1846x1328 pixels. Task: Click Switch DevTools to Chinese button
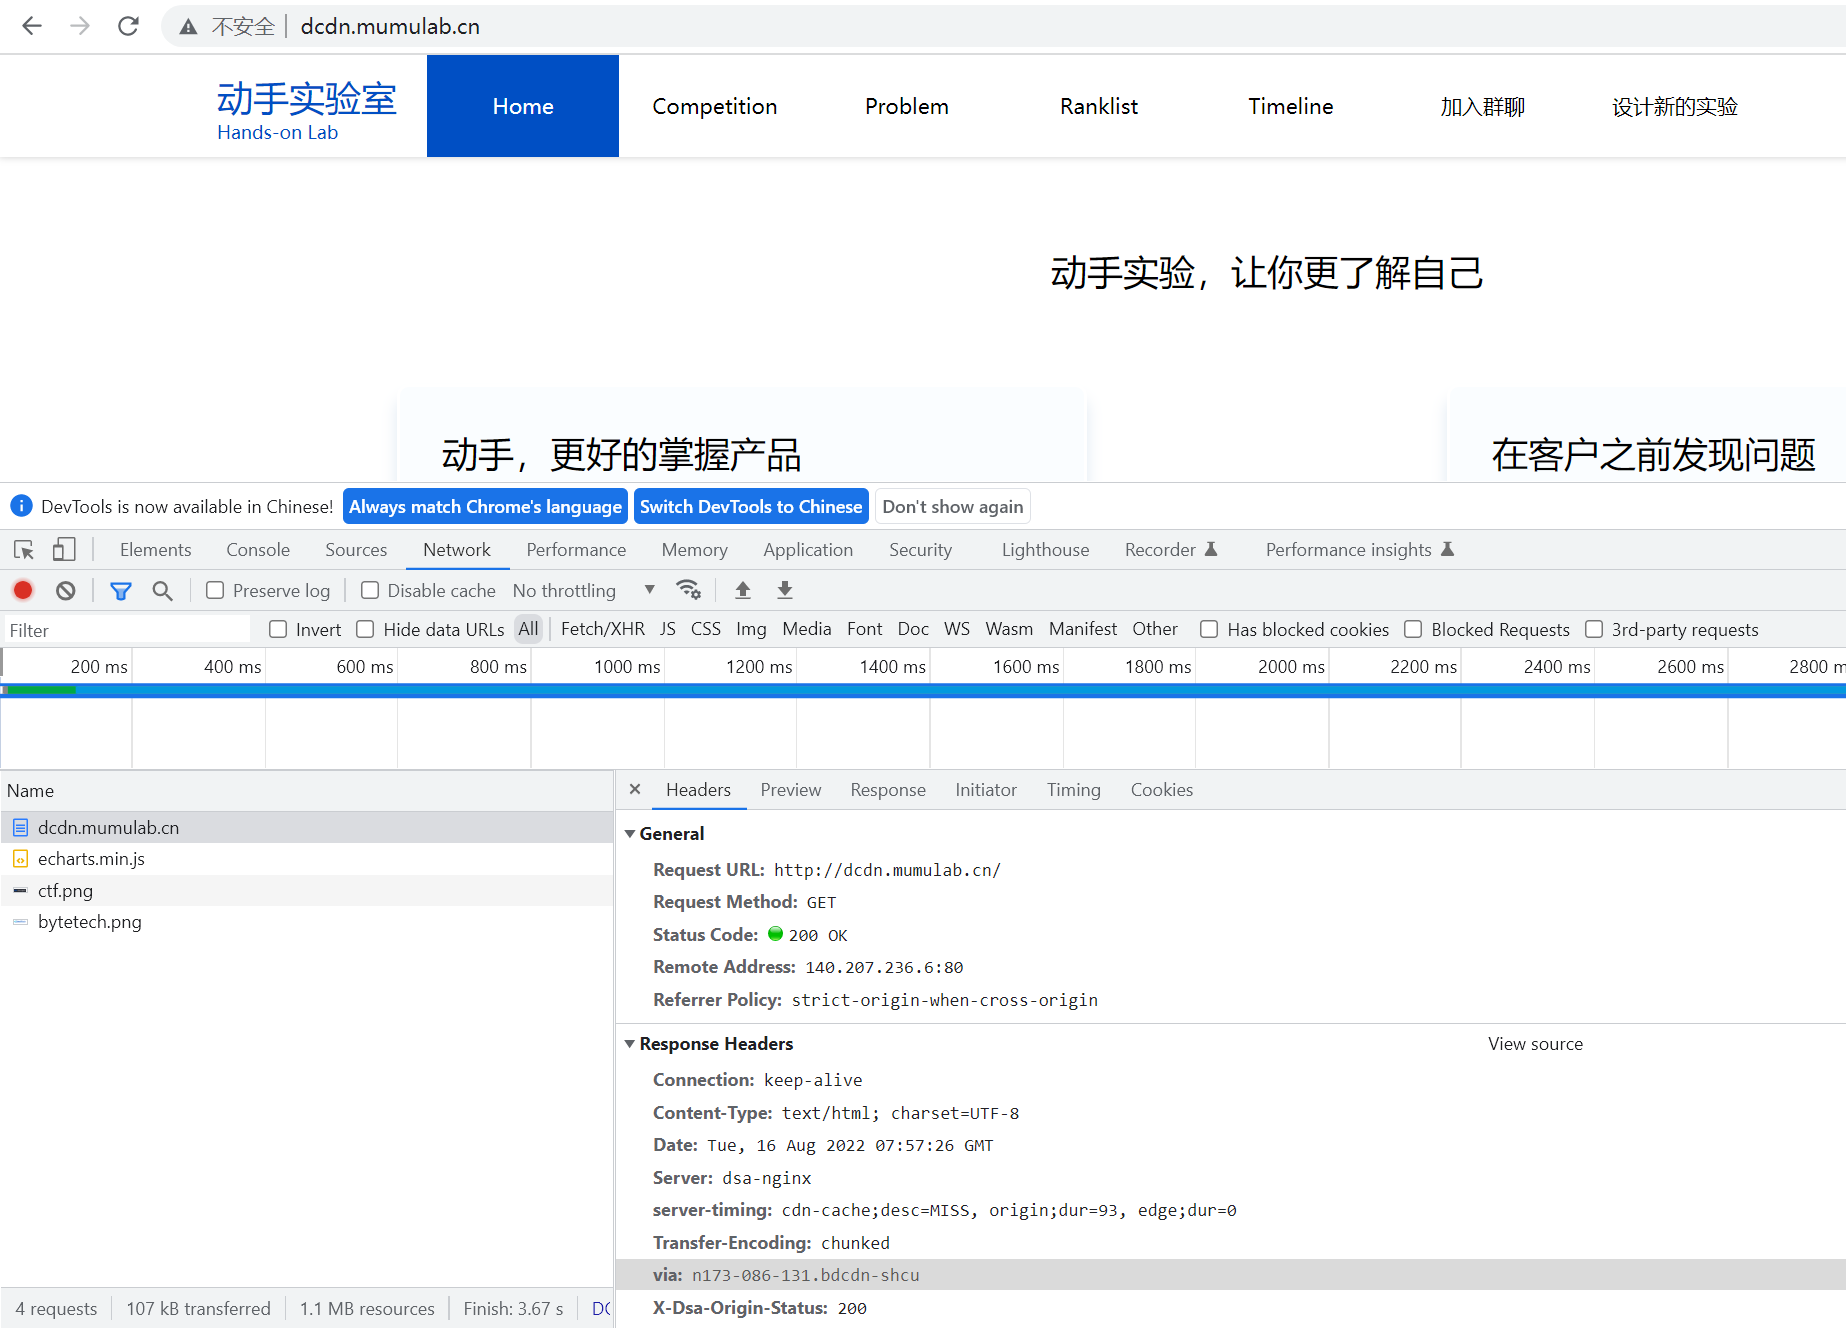click(x=750, y=507)
